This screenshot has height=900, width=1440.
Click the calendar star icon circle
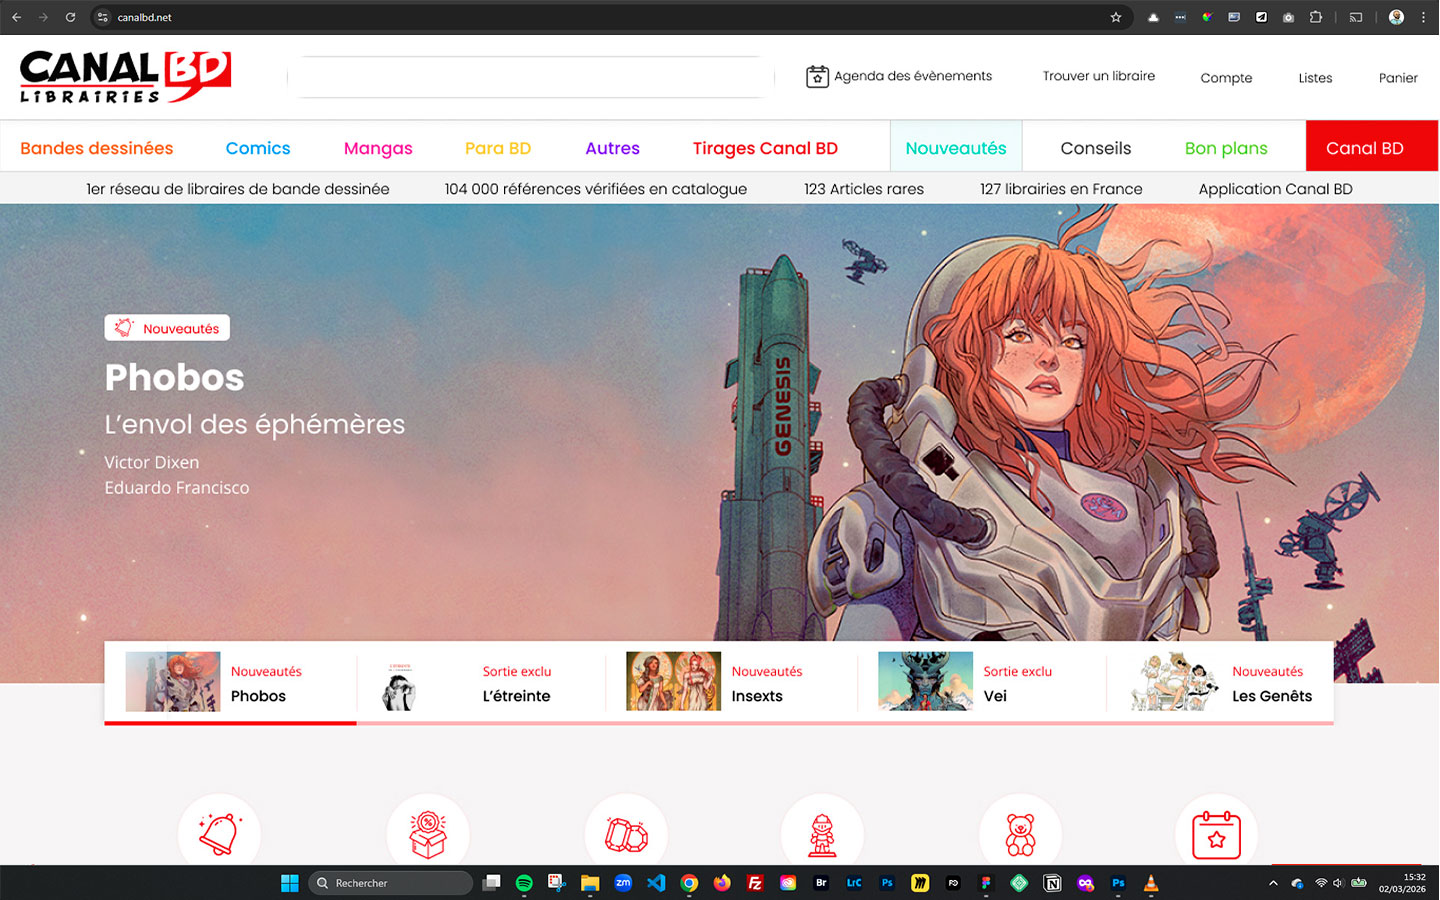click(x=1216, y=833)
